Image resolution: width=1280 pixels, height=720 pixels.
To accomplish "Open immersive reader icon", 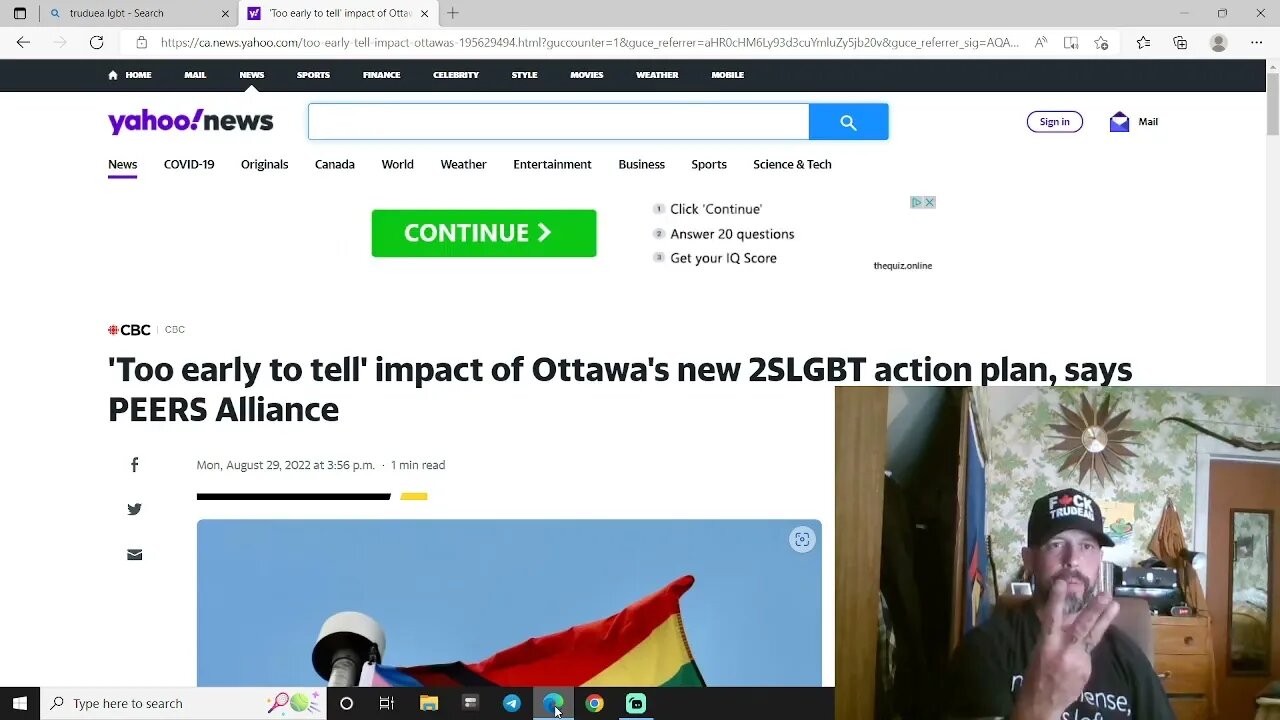I will pos(1071,42).
